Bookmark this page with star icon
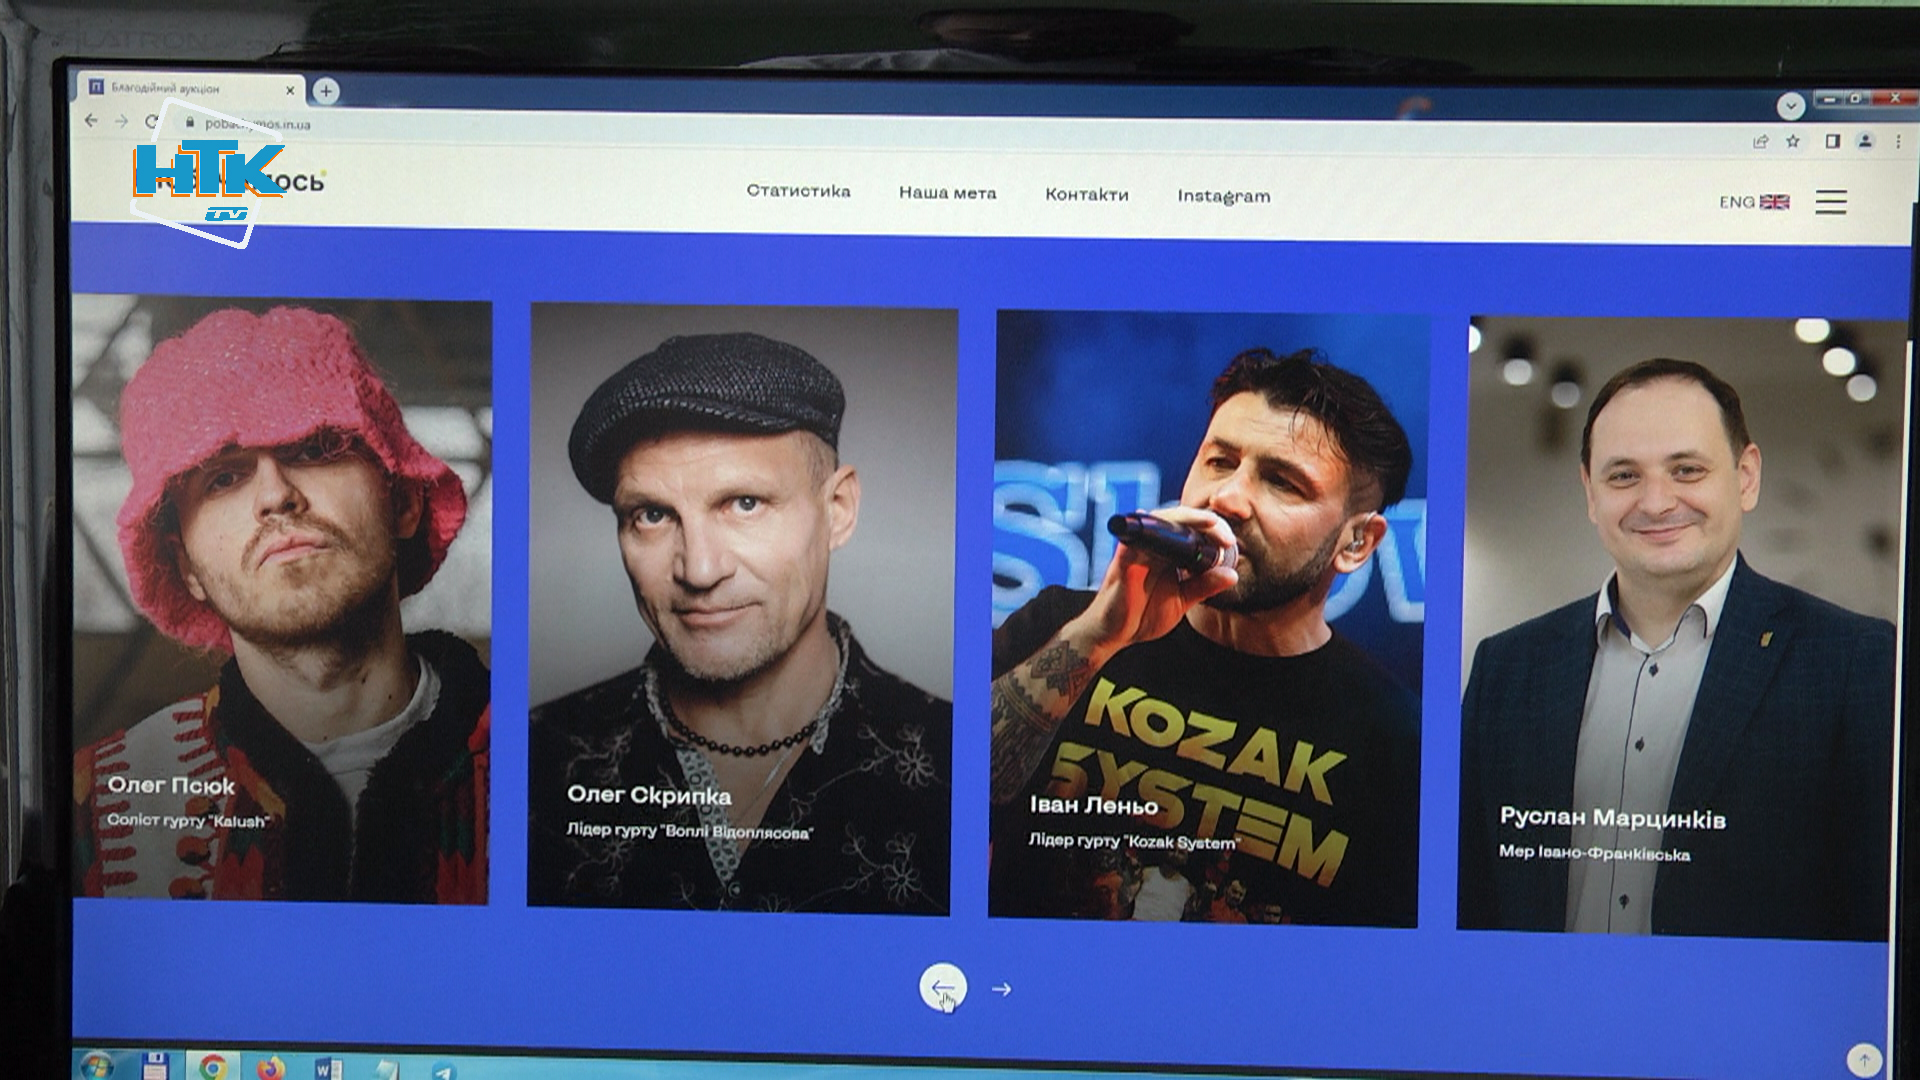Screen dimensions: 1920x1080 [1793, 141]
